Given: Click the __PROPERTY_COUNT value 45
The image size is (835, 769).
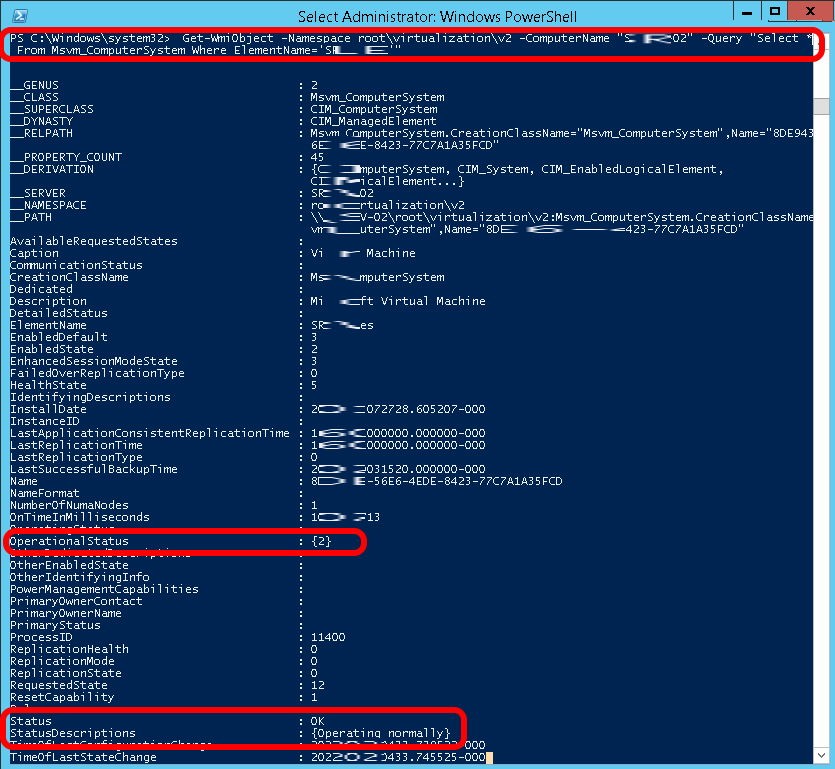Looking at the screenshot, I should [x=317, y=157].
